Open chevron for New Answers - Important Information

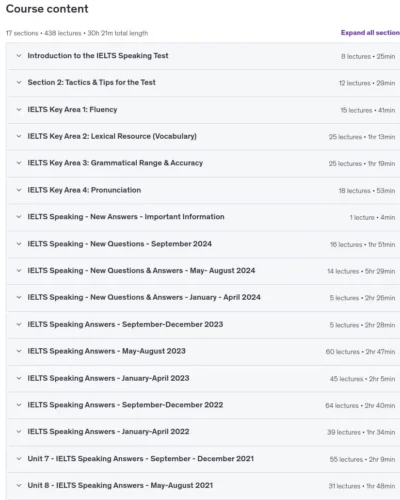point(19,217)
